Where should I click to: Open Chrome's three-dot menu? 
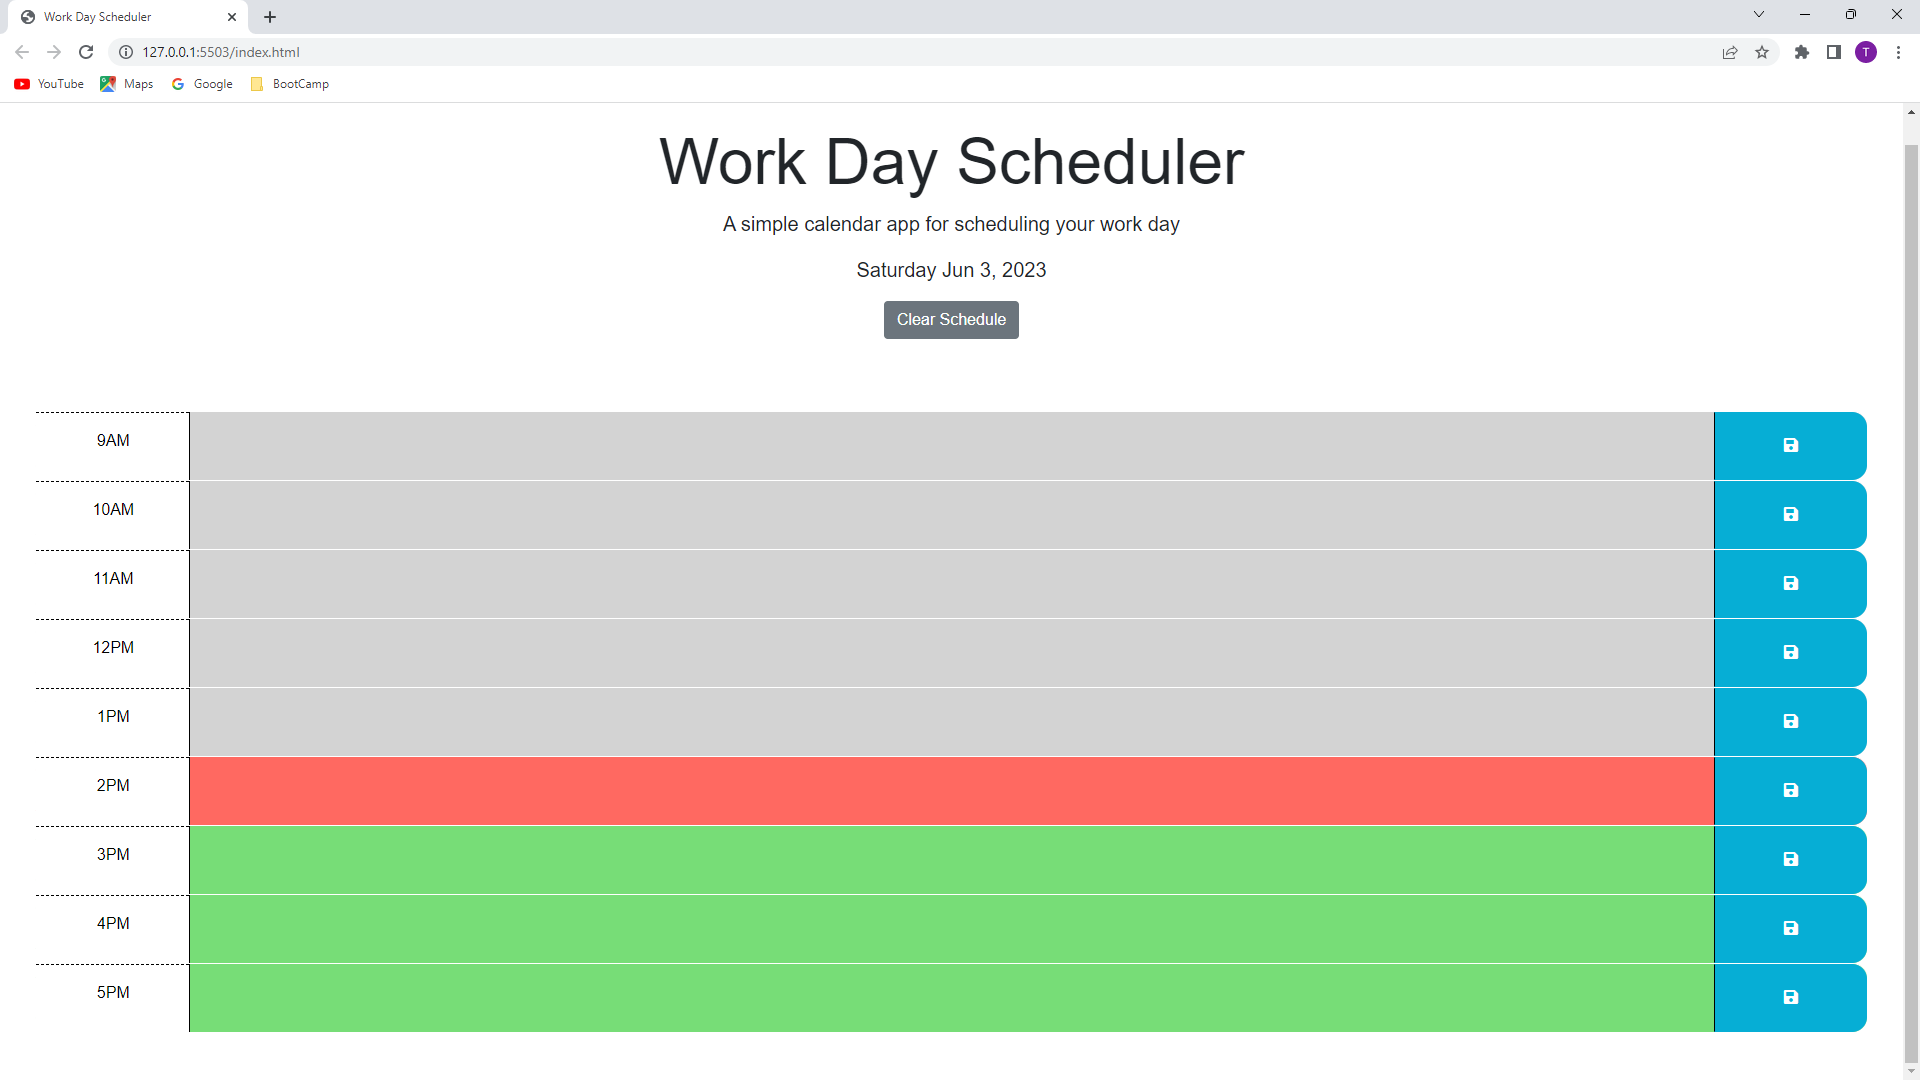click(1898, 52)
